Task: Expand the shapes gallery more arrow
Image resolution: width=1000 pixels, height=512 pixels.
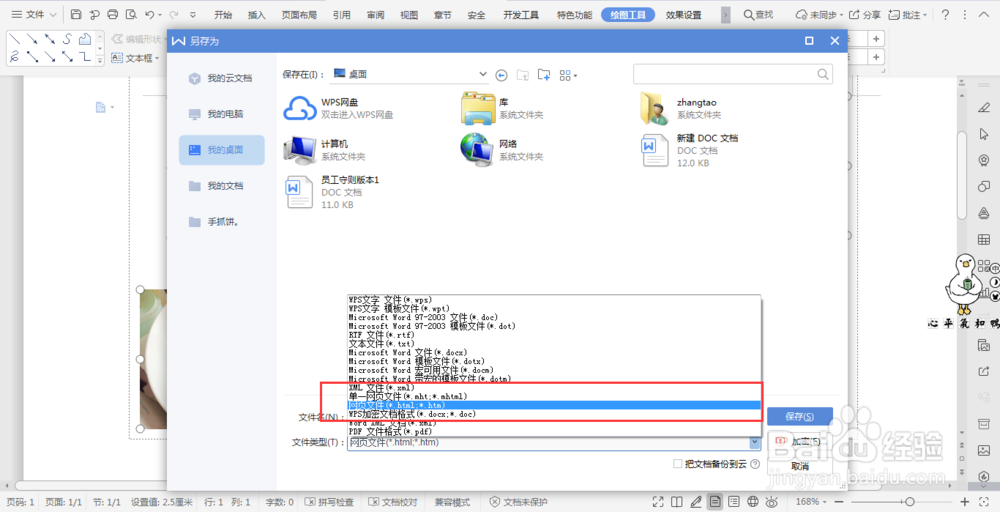Action: tap(100, 61)
